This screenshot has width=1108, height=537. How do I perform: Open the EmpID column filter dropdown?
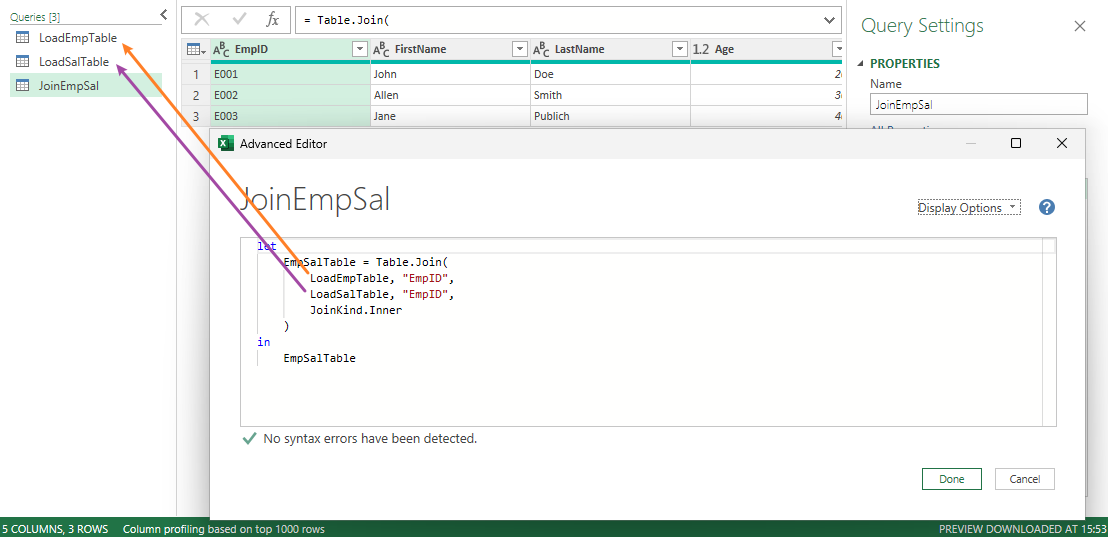359,50
